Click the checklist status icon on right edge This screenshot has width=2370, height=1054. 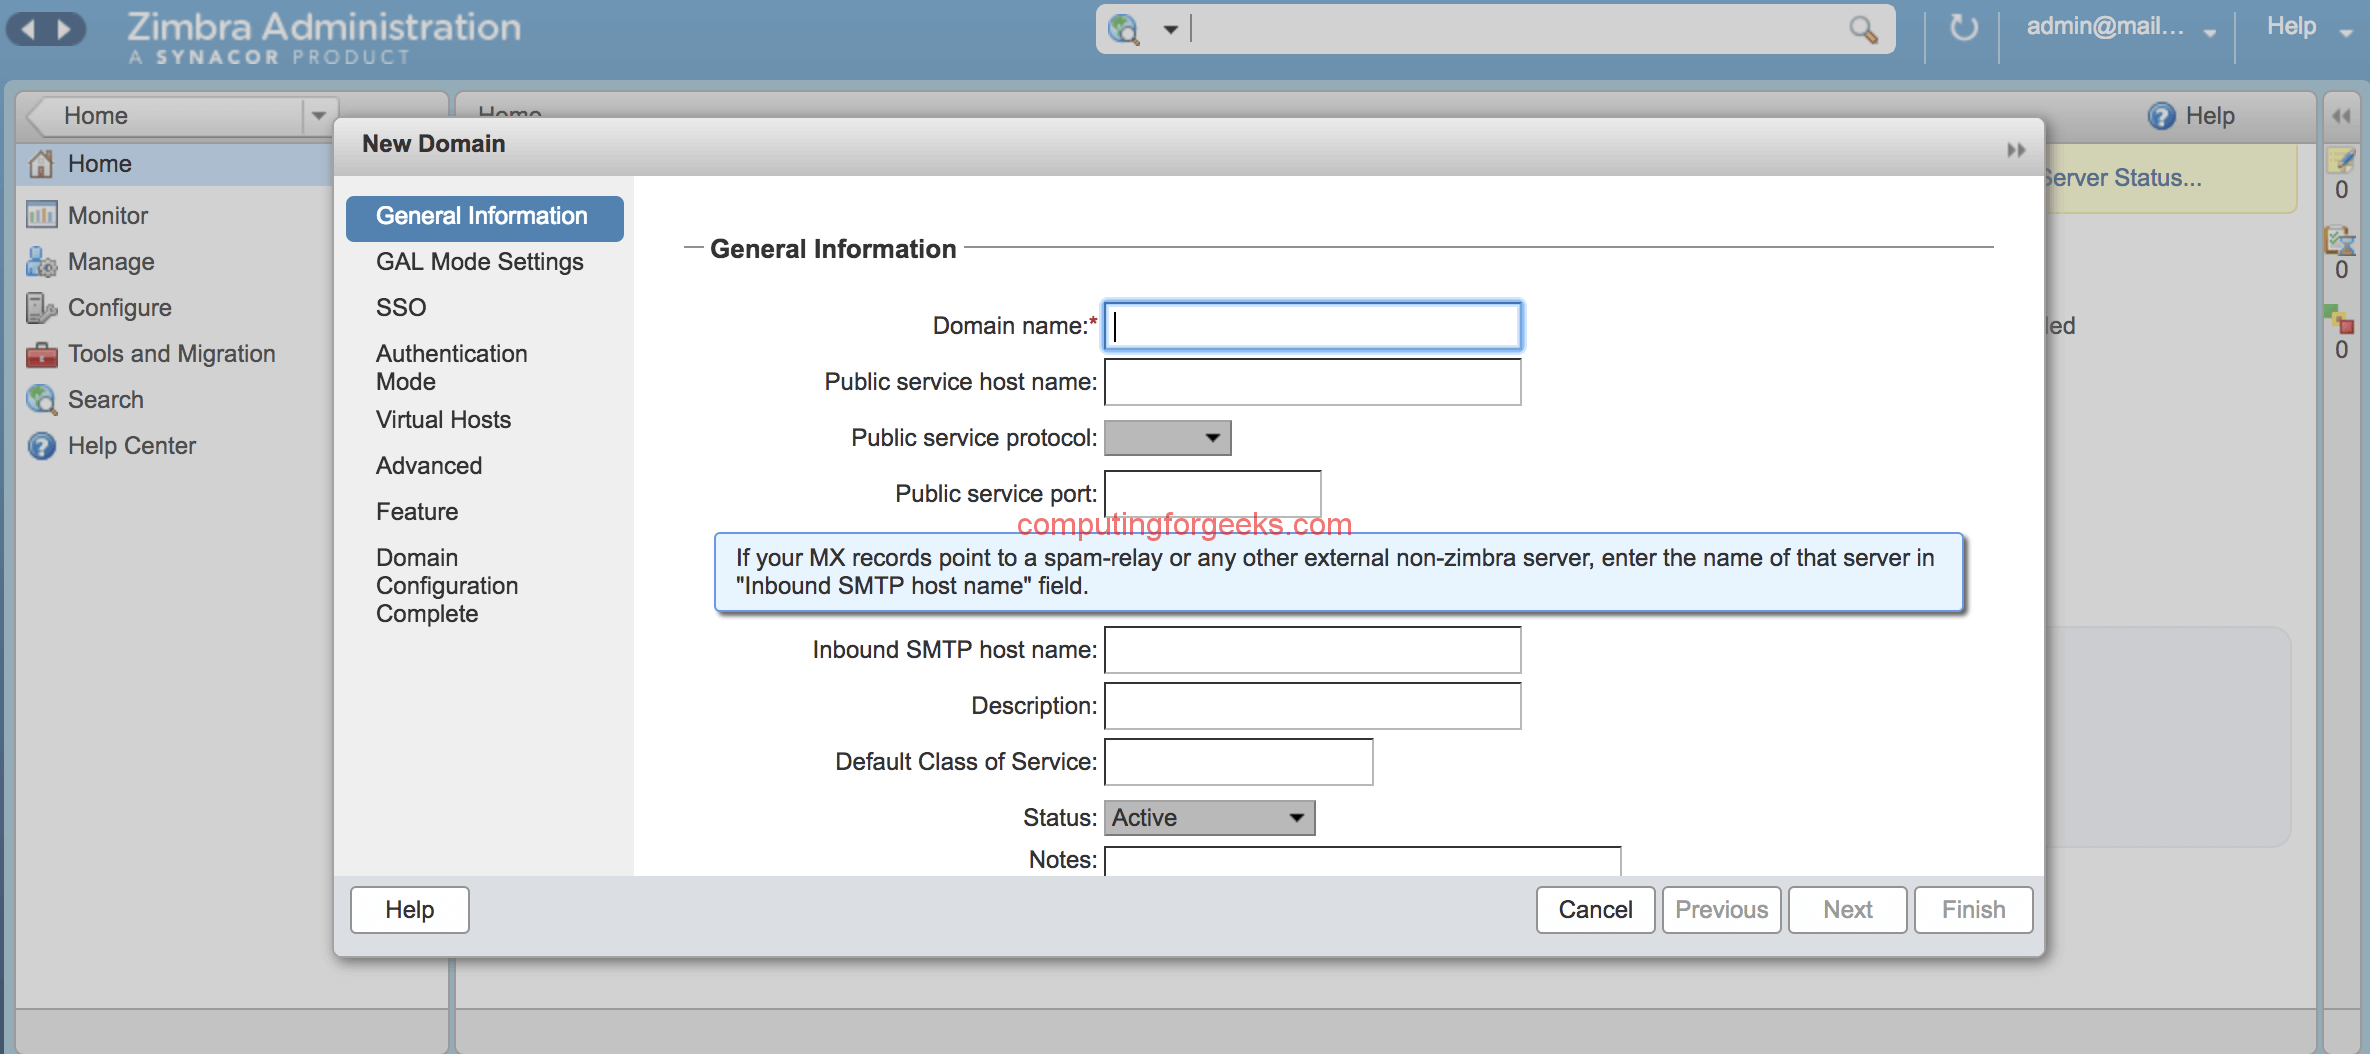click(x=2340, y=240)
